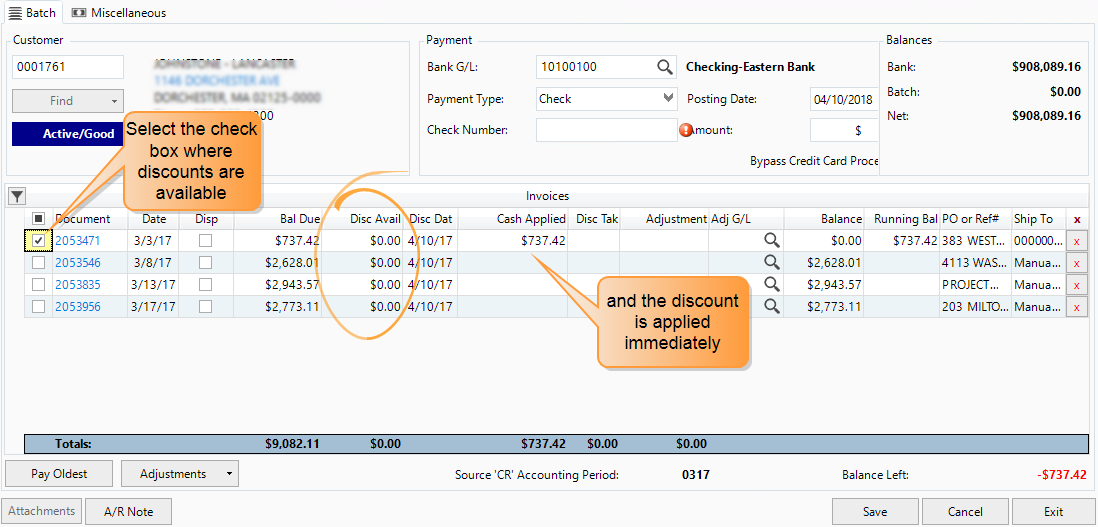Switch to the Miscellaneous tab
Image resolution: width=1098 pixels, height=527 pixels.
[x=119, y=13]
